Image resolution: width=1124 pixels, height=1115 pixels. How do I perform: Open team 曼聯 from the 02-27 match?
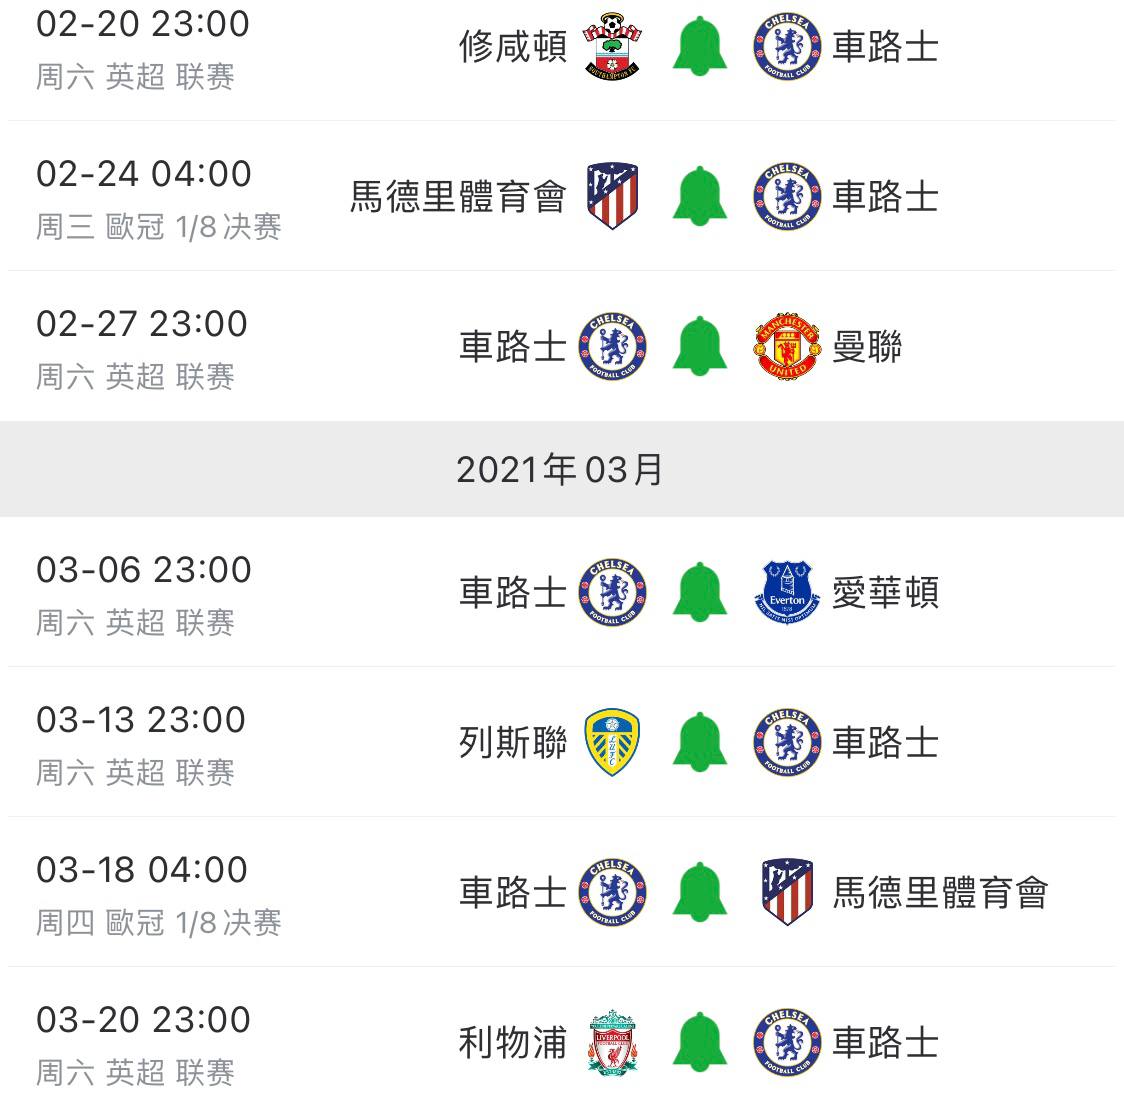tap(867, 347)
